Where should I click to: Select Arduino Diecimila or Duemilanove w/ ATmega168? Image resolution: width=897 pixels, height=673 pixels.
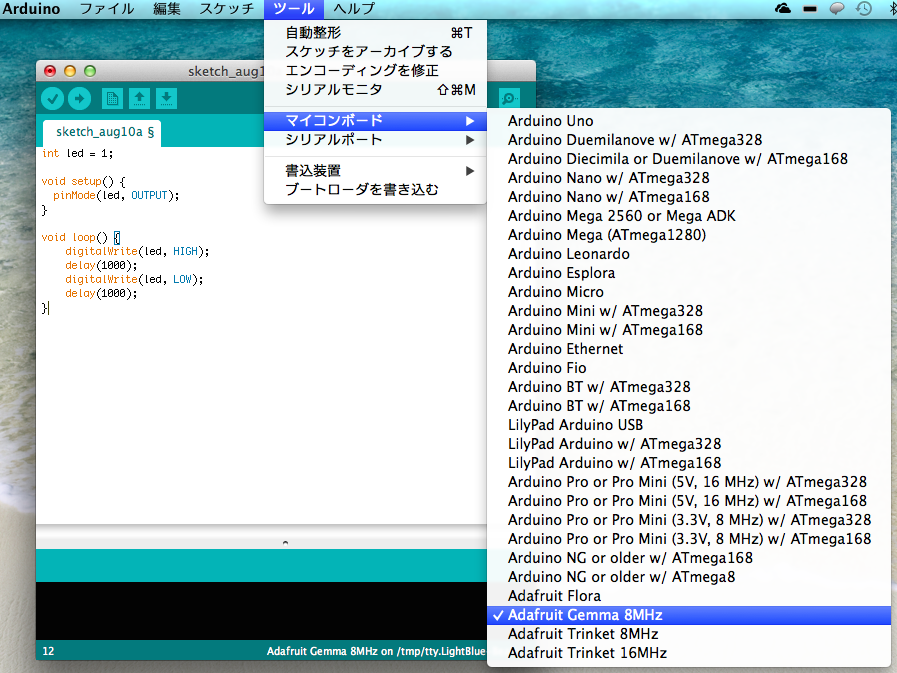(689, 159)
